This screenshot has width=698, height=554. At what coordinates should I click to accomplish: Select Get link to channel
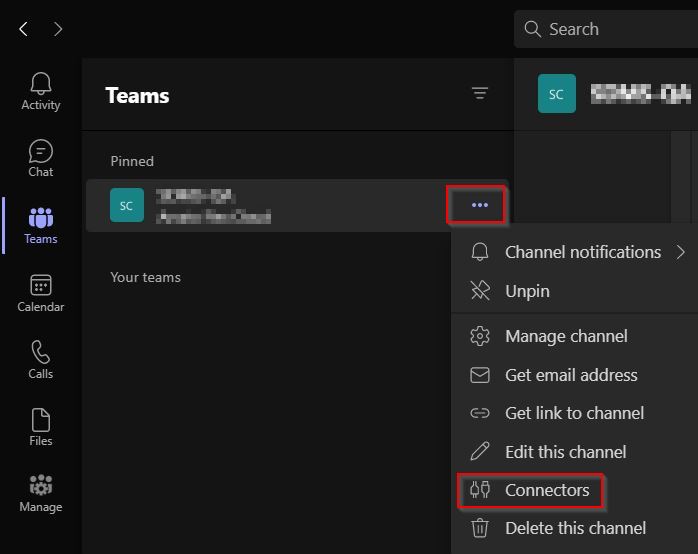click(574, 413)
